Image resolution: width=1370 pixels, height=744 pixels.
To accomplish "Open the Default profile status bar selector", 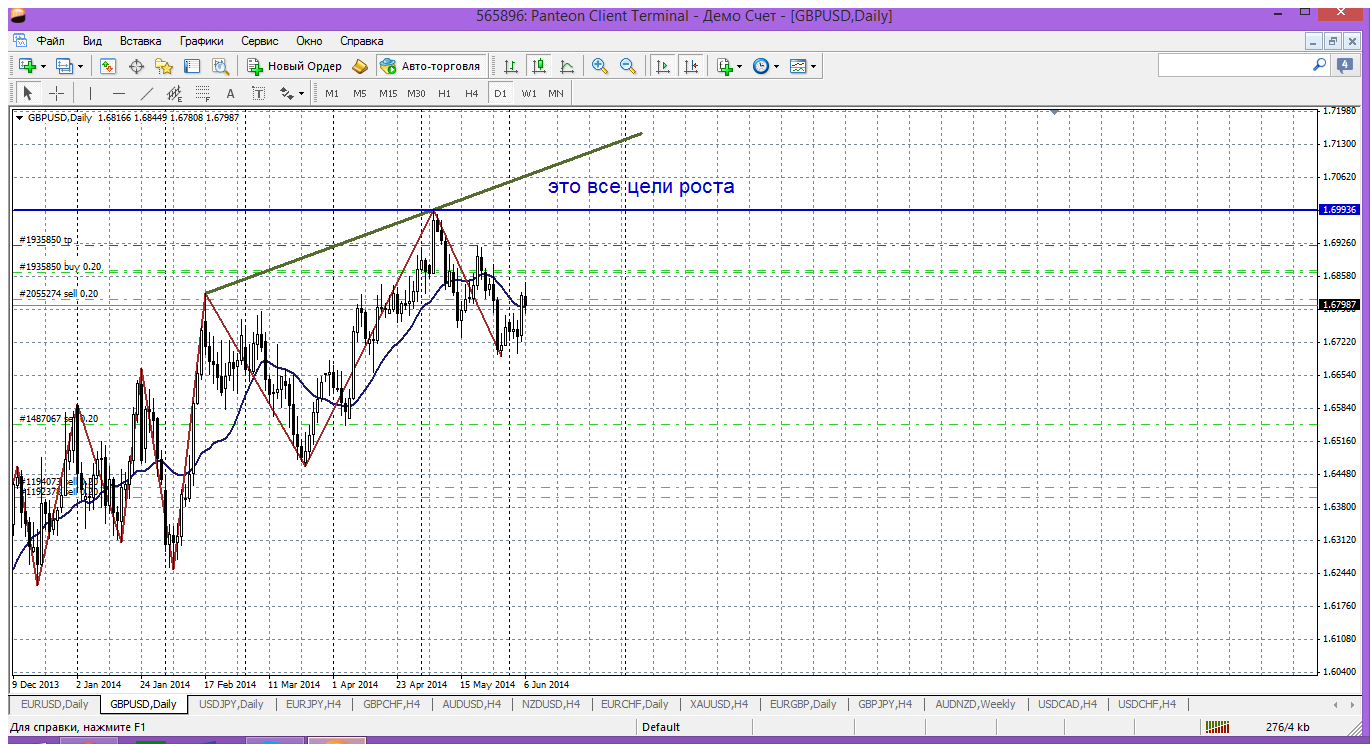I will (x=661, y=727).
